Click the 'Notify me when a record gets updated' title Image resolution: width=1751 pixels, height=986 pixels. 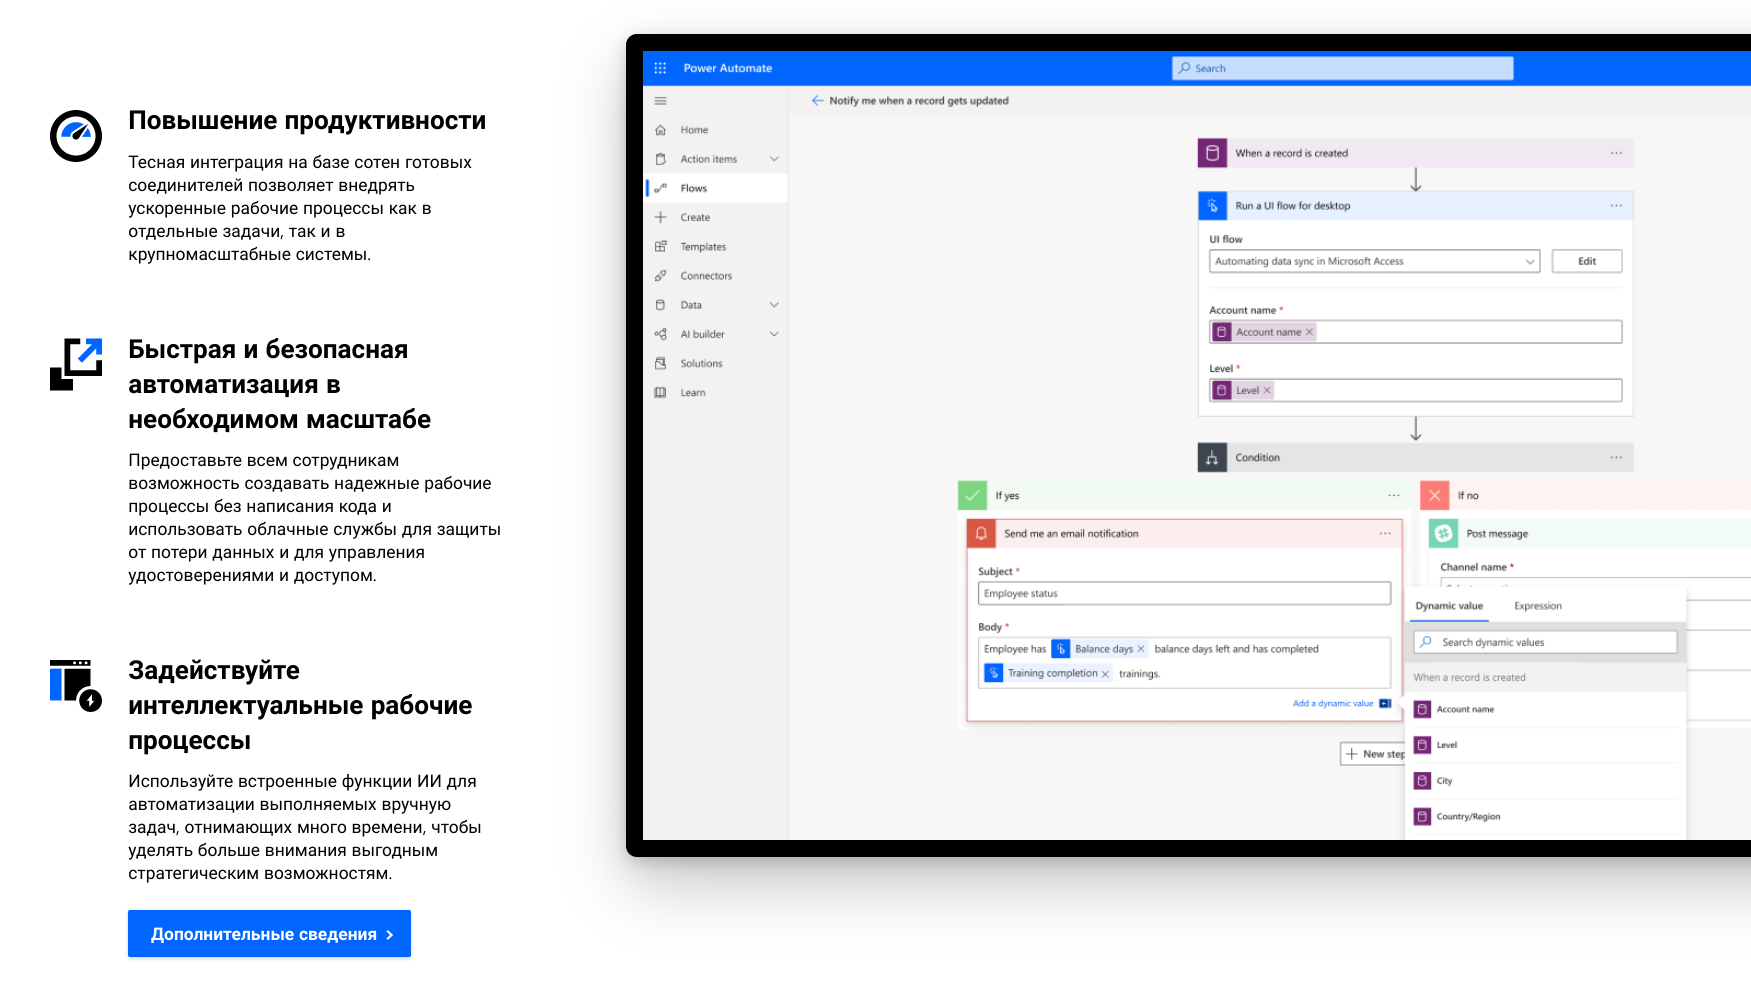click(x=919, y=101)
